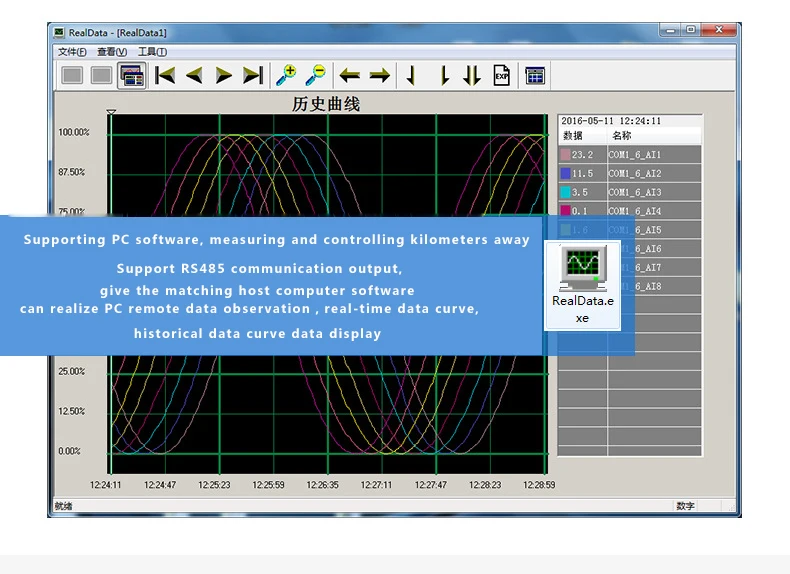Viewport: 790px width, 574px height.
Task: Pan left with the yellow left arrow
Action: (349, 76)
